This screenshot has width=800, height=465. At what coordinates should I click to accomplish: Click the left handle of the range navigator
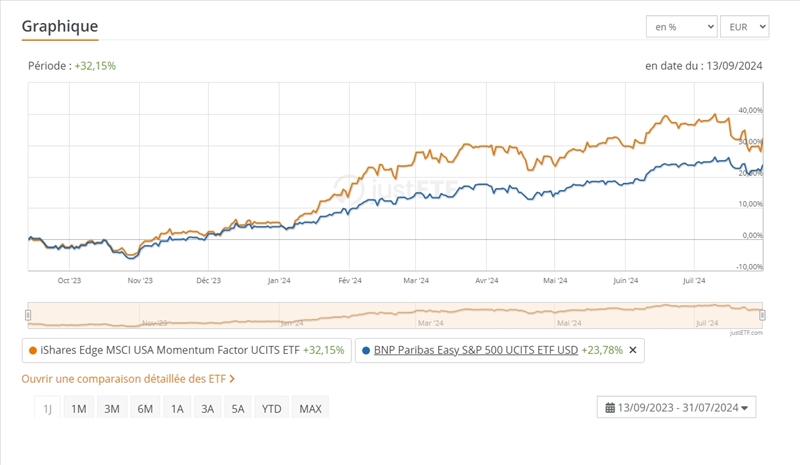pos(29,315)
